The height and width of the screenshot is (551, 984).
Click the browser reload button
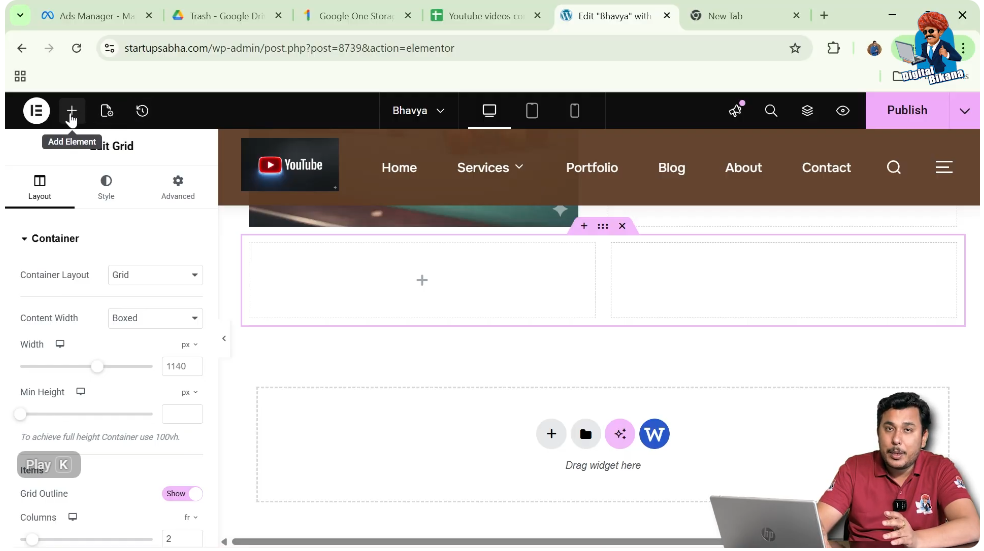coord(77,48)
